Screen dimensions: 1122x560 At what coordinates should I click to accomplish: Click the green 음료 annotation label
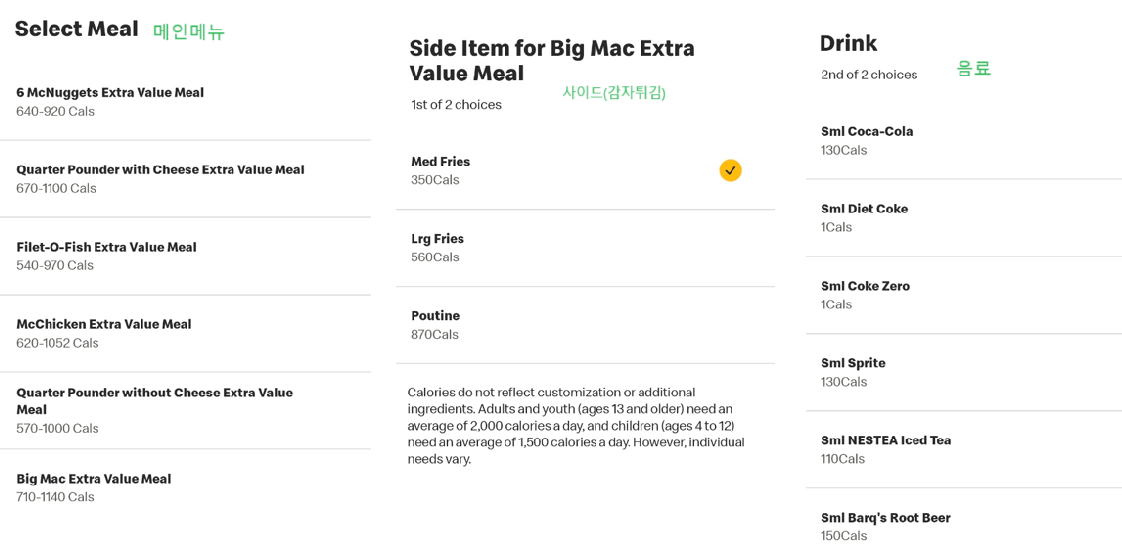[973, 69]
